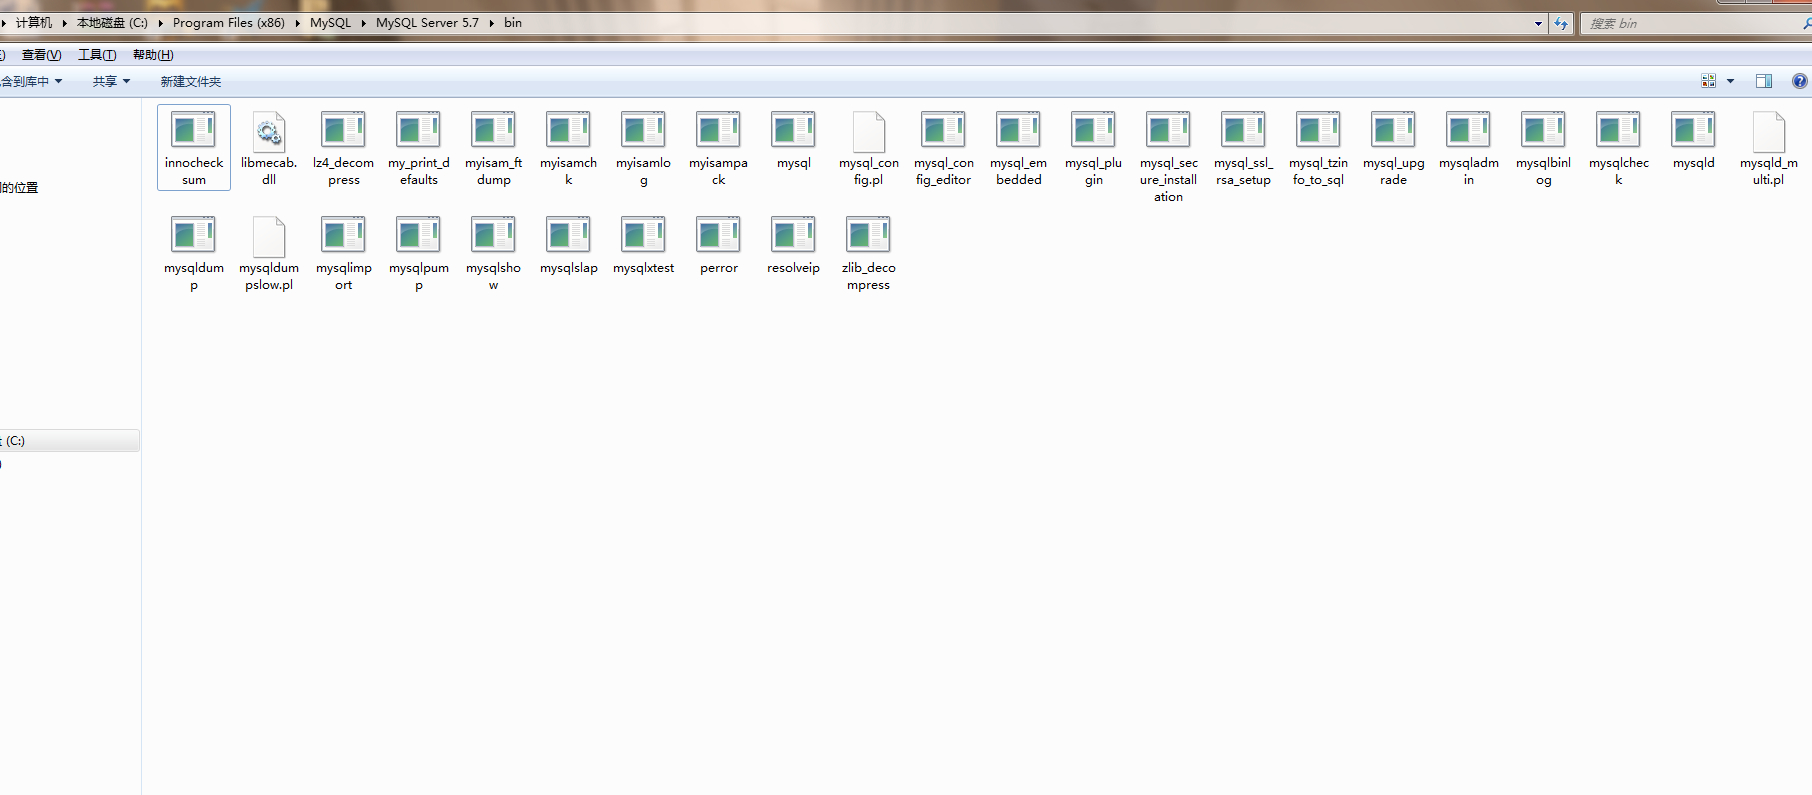Screen dimensions: 1812x795
Task: Open the 工具(T) menu
Action: pyautogui.click(x=97, y=55)
